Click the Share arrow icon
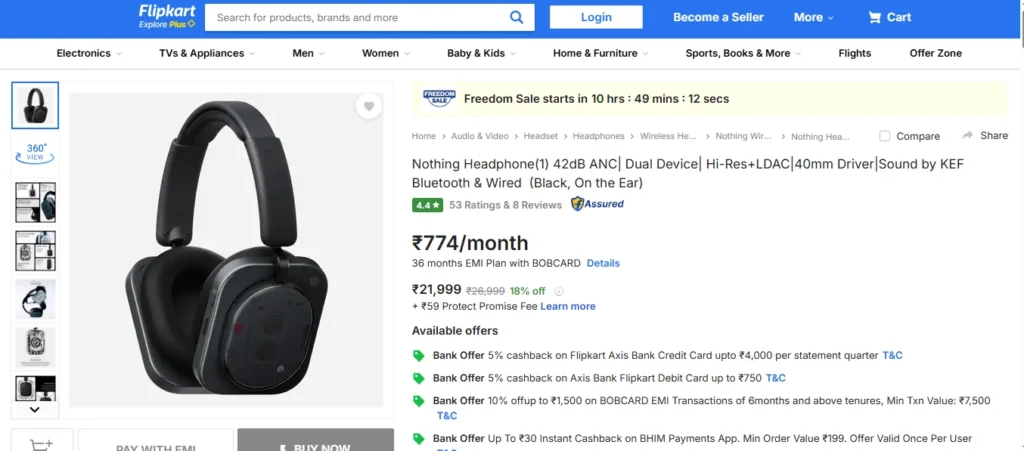The image size is (1024, 451). 968,135
